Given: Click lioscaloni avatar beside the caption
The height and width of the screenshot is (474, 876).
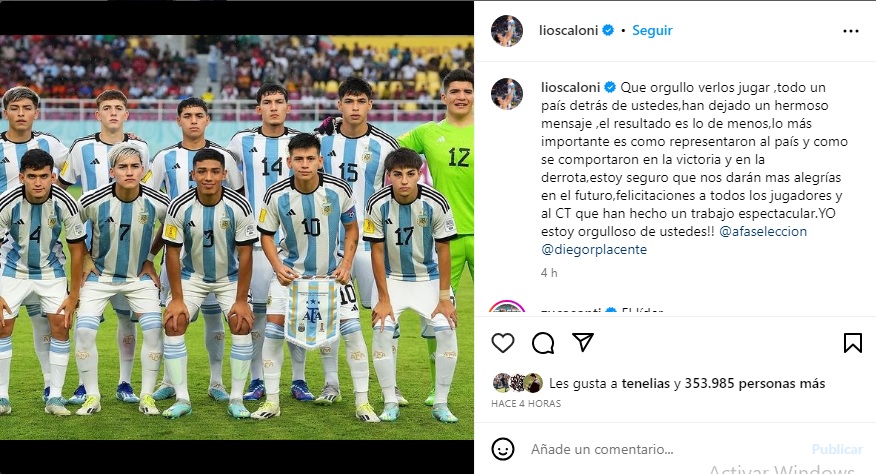Looking at the screenshot, I should 507,93.
